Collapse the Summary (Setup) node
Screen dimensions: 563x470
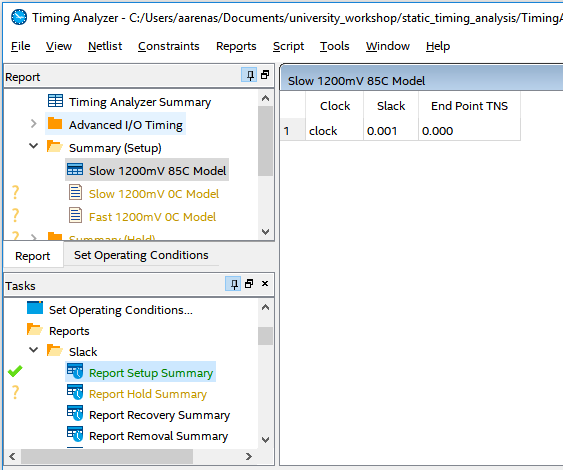33,146
